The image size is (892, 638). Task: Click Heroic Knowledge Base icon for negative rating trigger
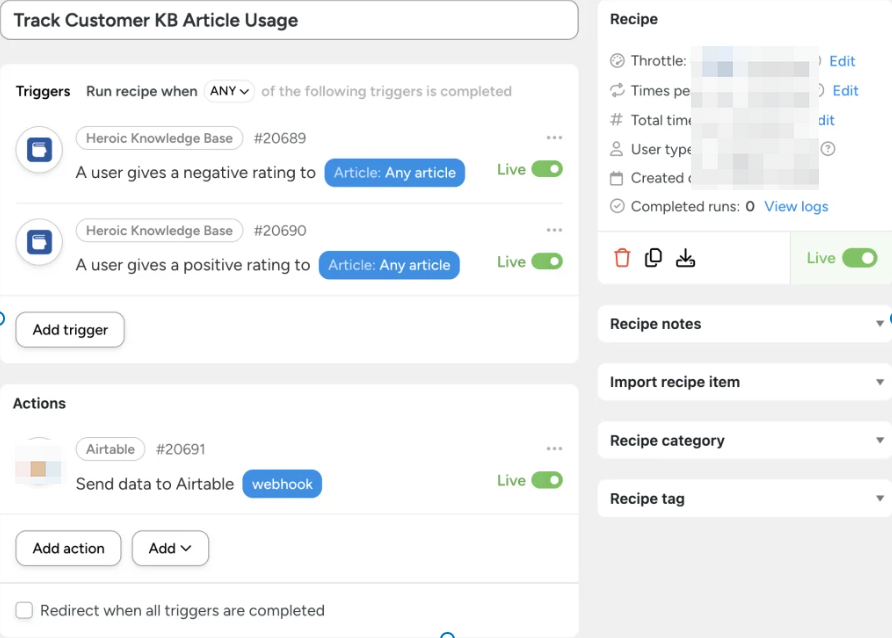[40, 151]
